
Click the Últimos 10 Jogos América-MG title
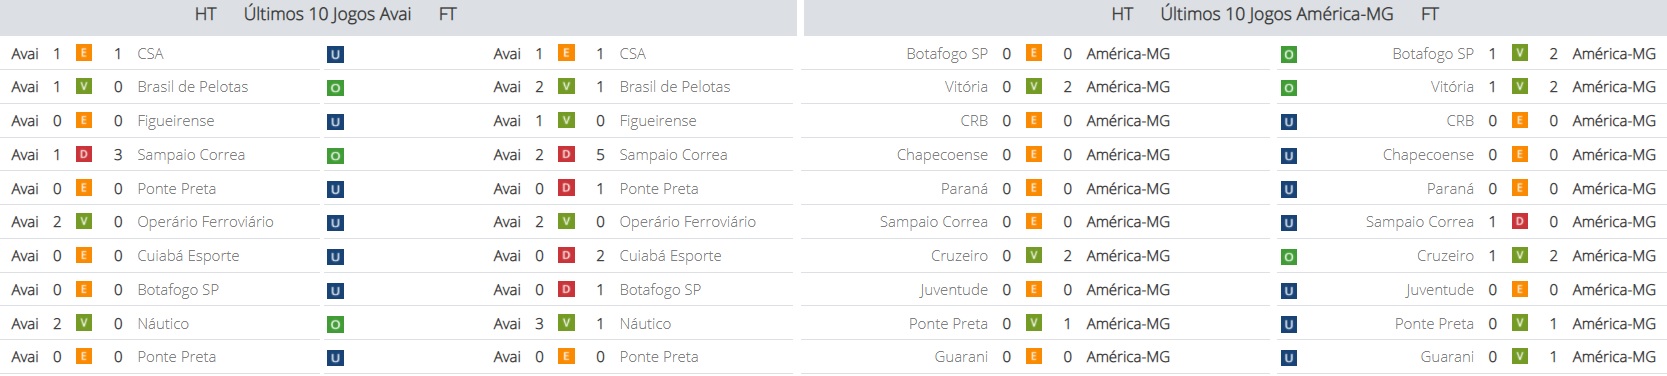pos(1277,14)
